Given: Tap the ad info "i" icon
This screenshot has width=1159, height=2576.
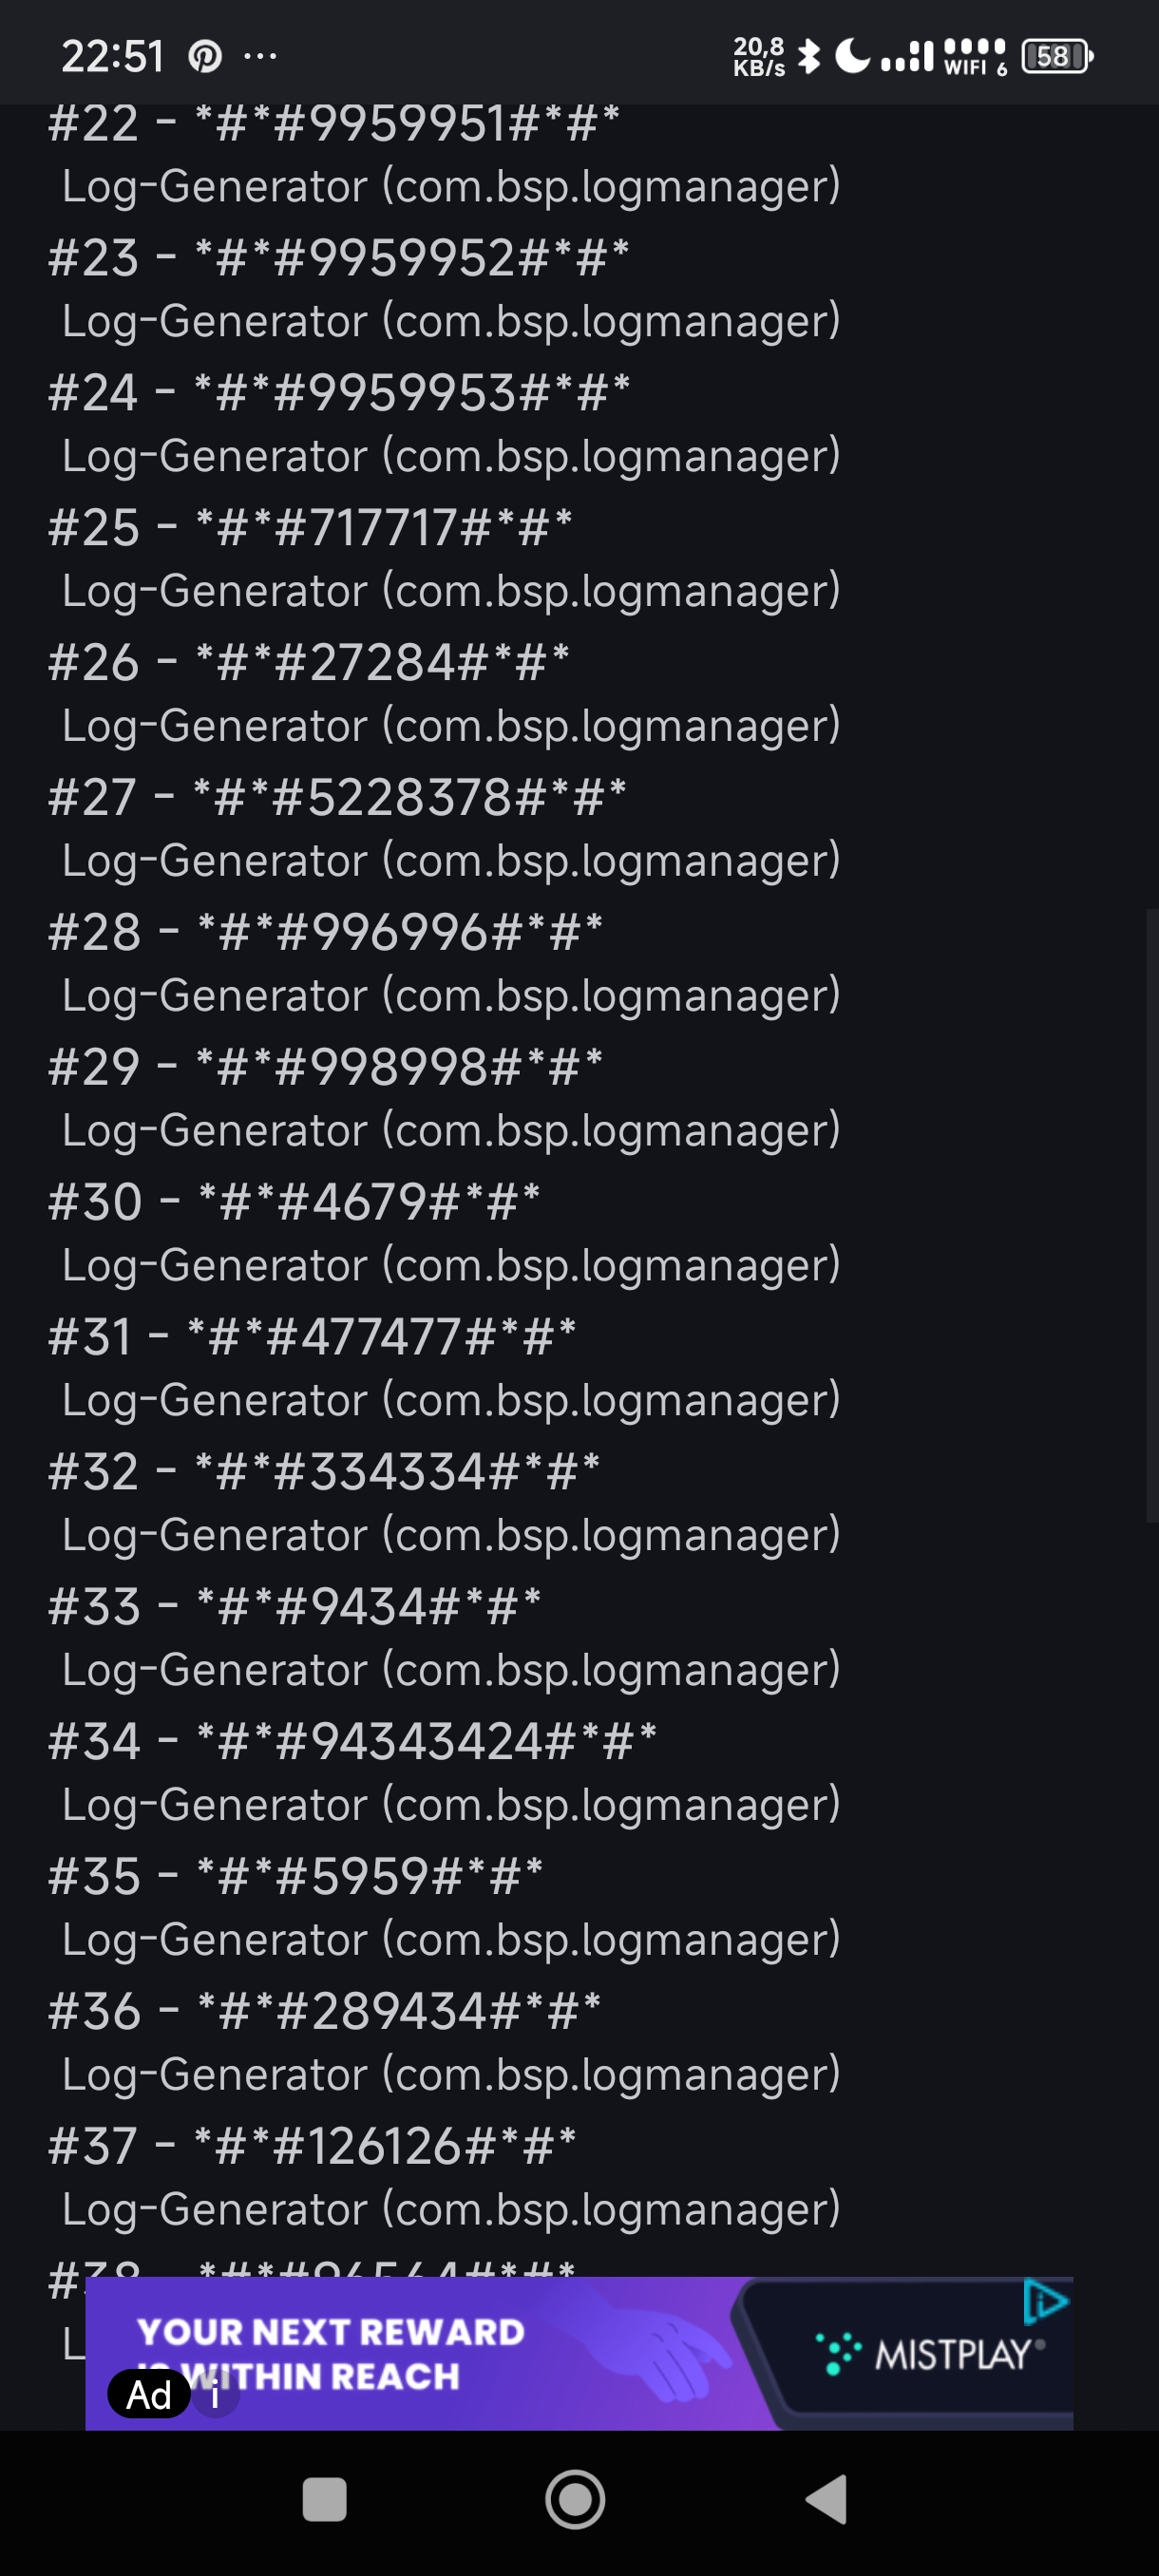Looking at the screenshot, I should click(x=215, y=2395).
